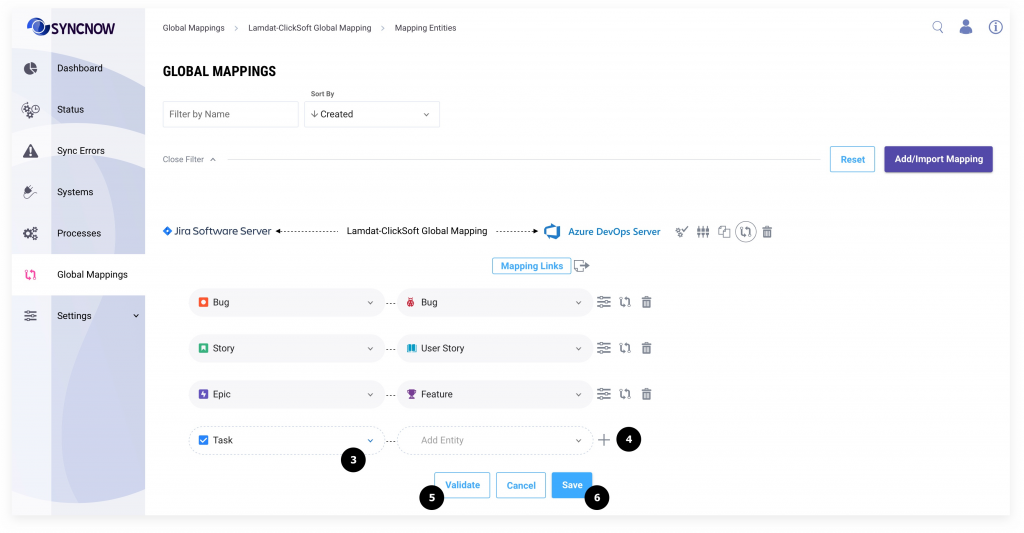Select Global Mappings in sidebar
Viewport: 1024px width, 533px height.
point(92,275)
